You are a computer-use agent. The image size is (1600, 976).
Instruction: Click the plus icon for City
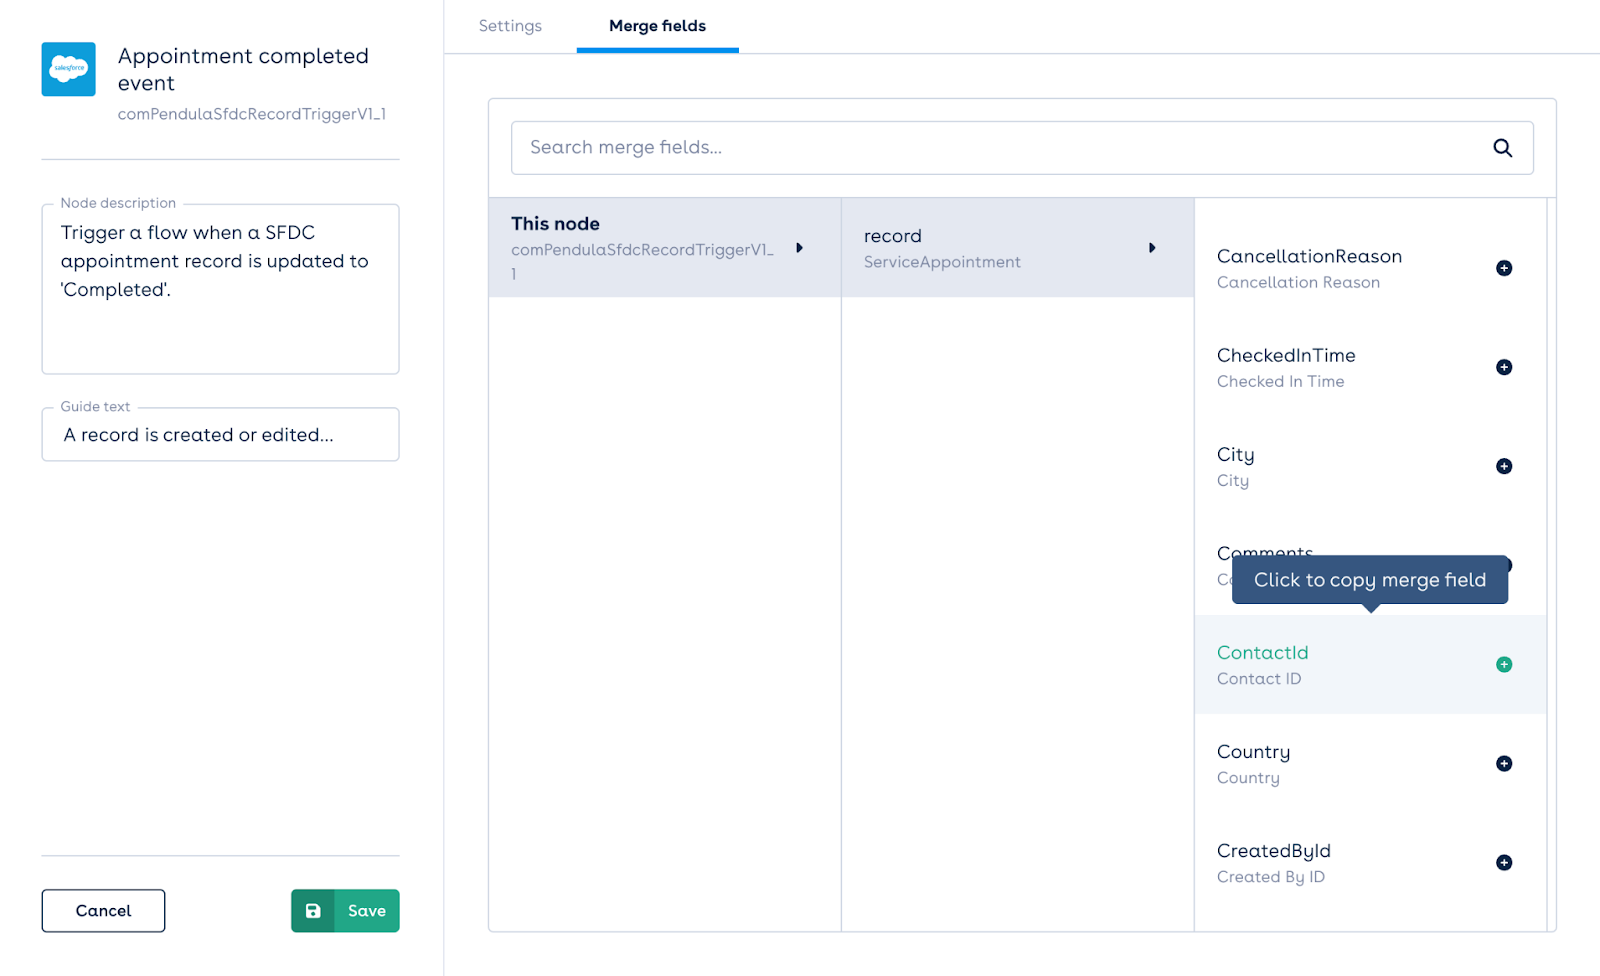coord(1503,466)
